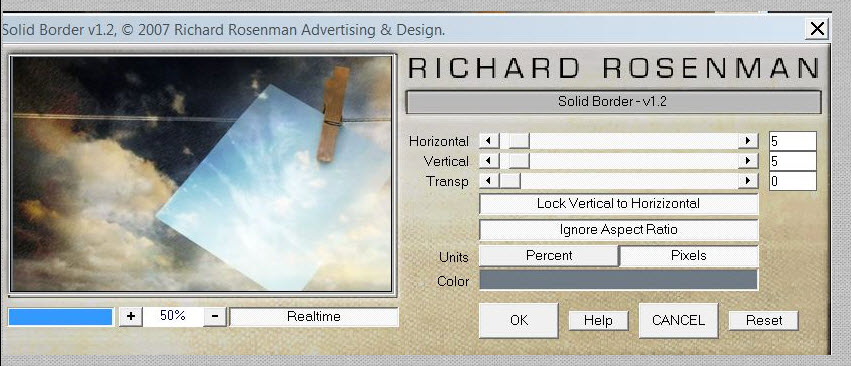Toggle Lock Vertical to Horizontal

click(x=618, y=204)
